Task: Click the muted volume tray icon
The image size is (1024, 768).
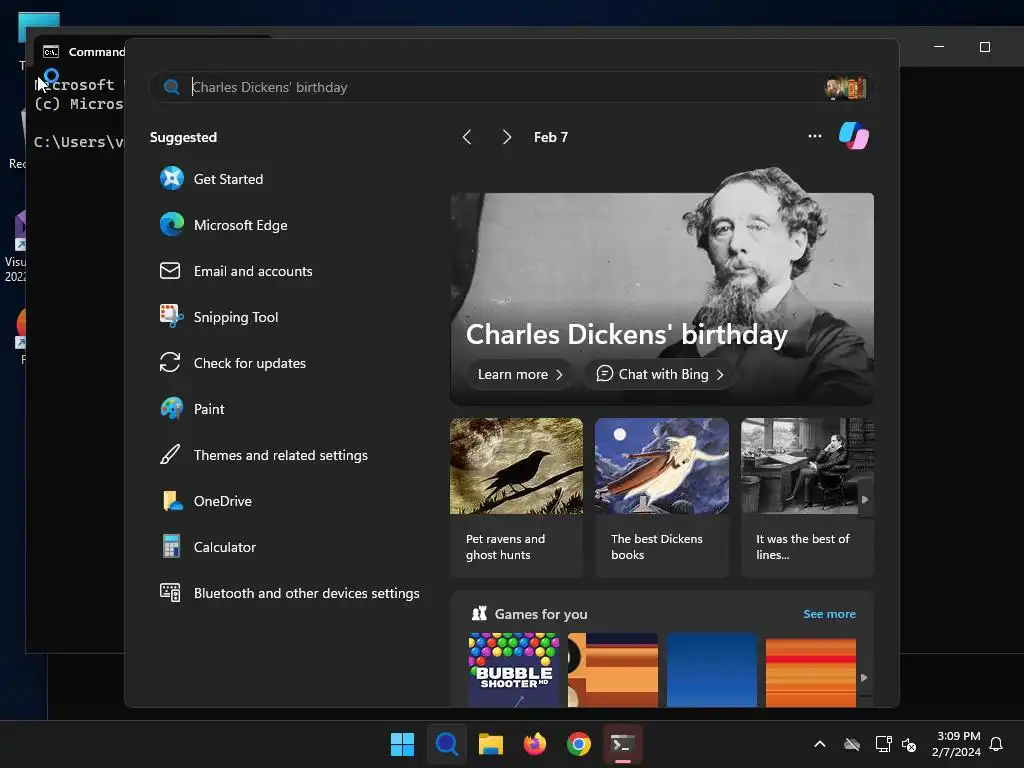Action: click(908, 744)
